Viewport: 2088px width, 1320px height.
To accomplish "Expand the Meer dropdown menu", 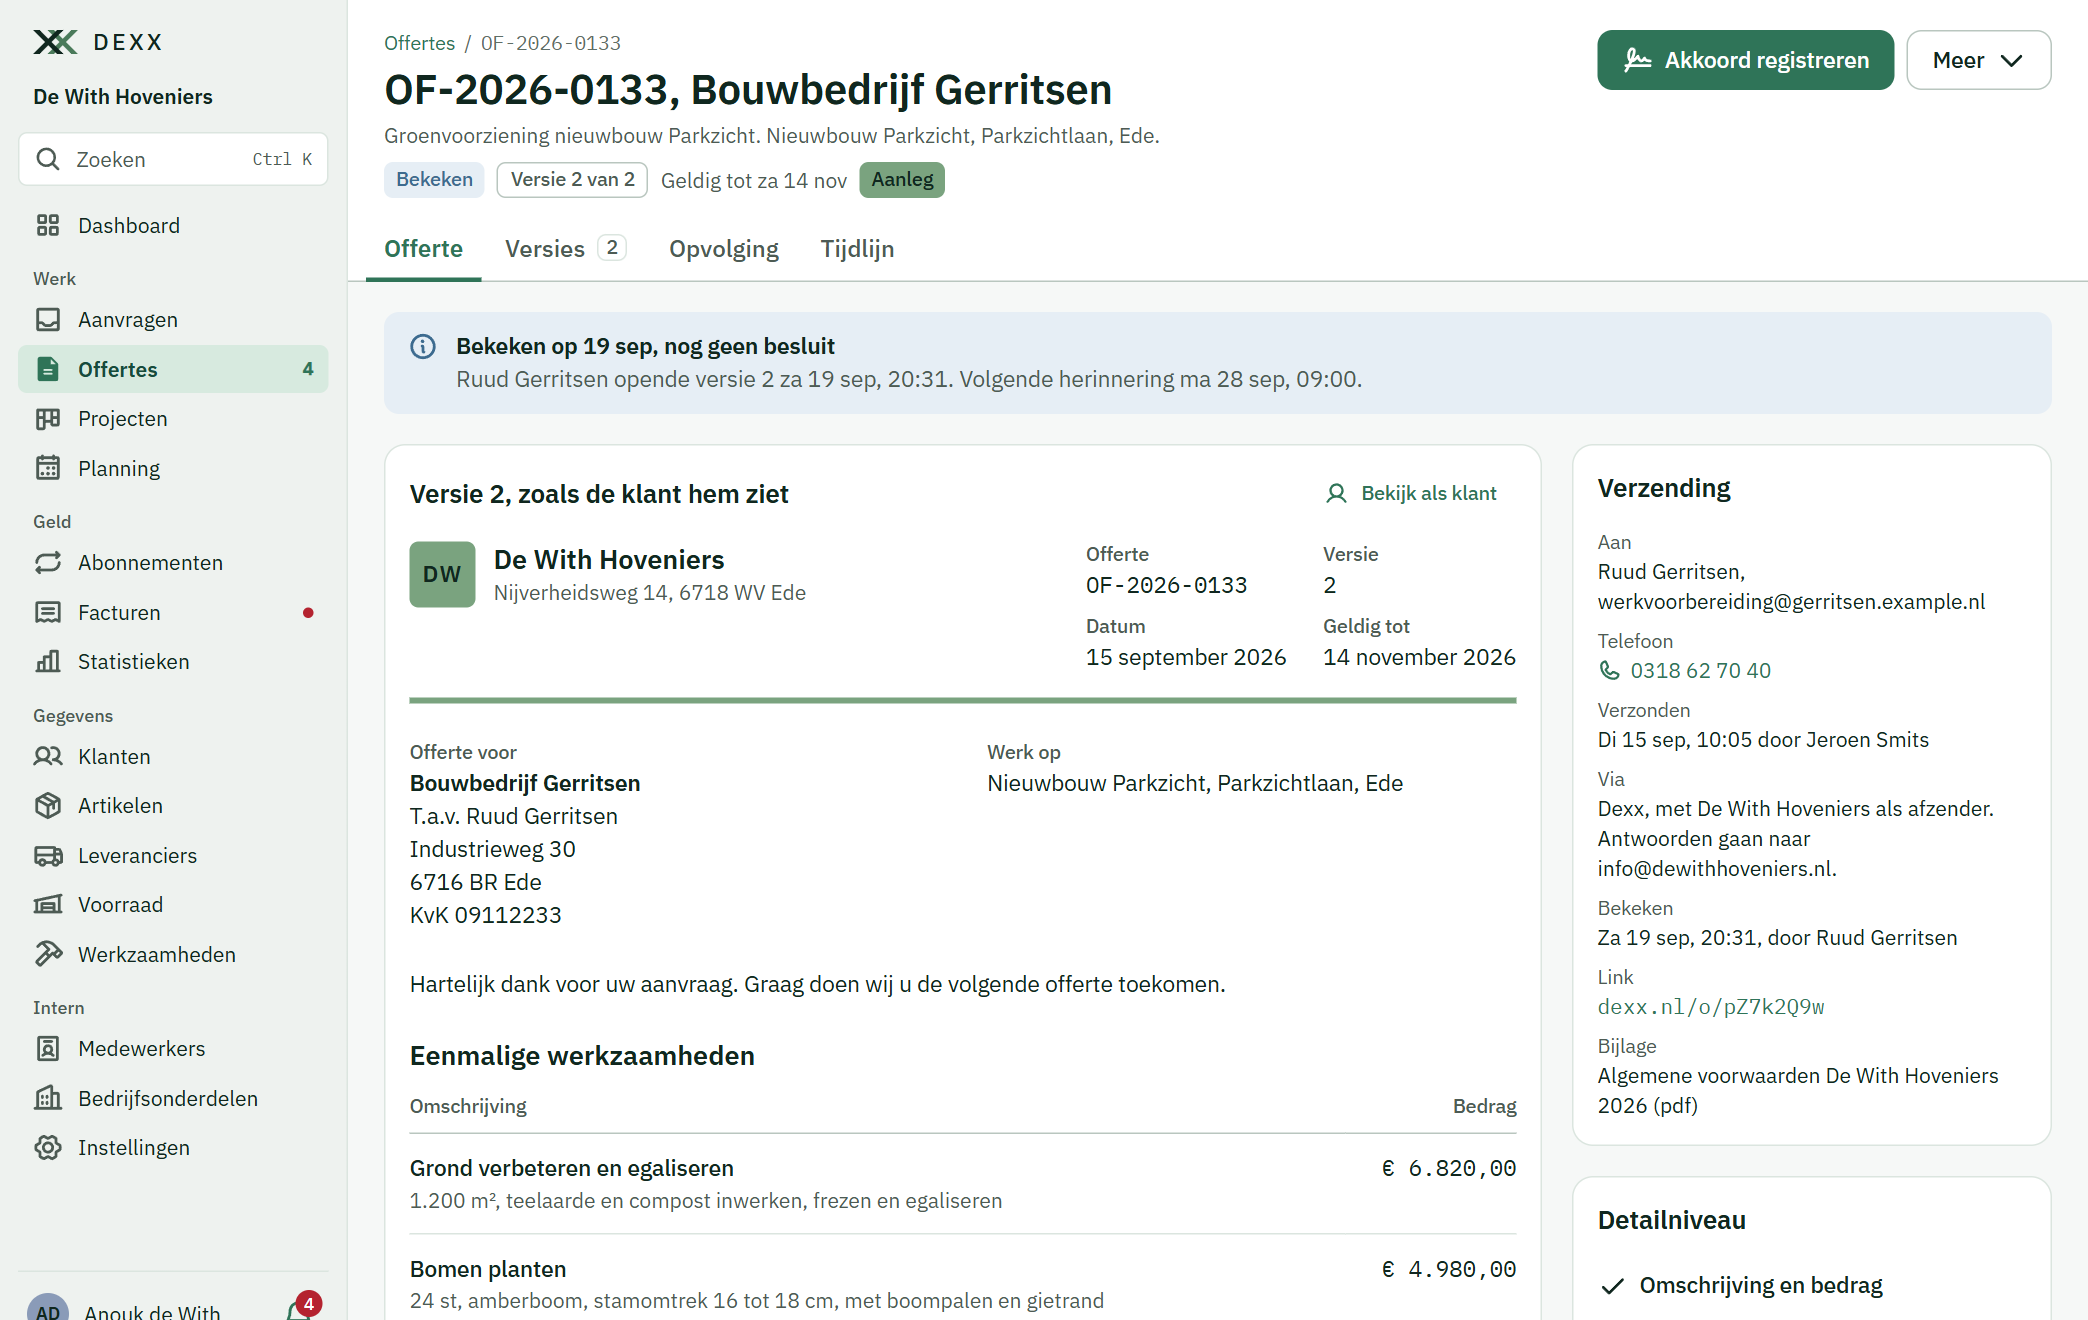I will (x=1978, y=60).
